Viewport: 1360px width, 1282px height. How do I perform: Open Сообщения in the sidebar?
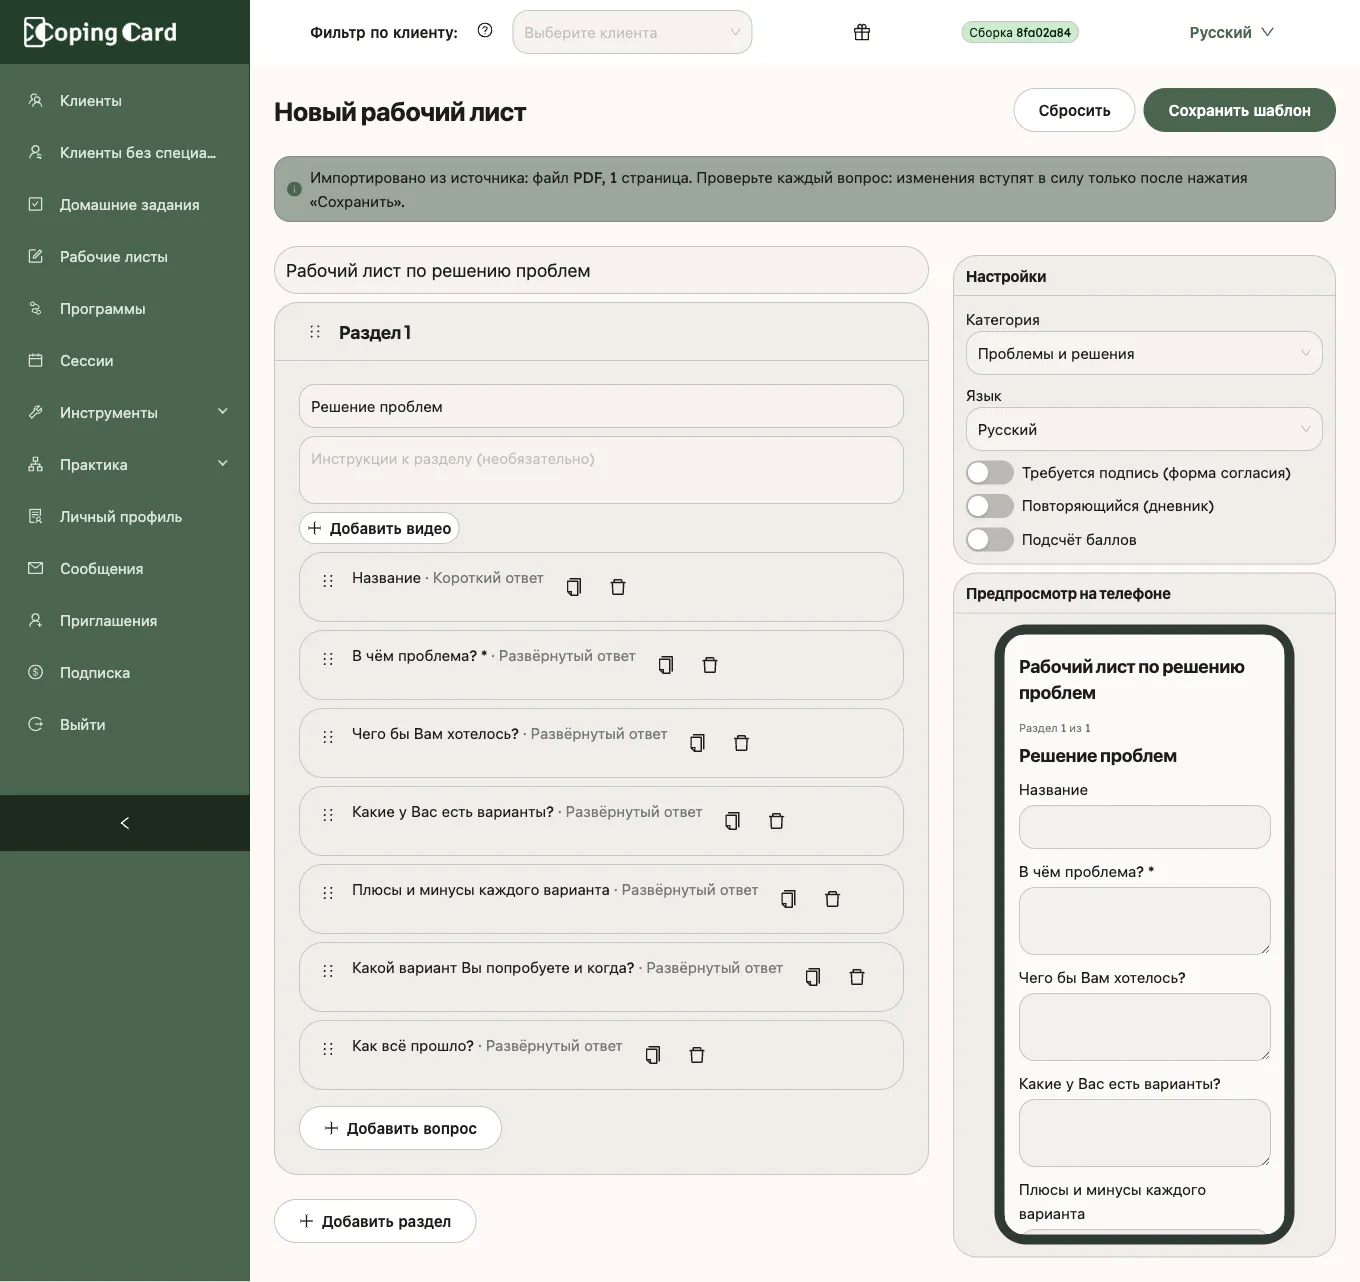coord(125,568)
